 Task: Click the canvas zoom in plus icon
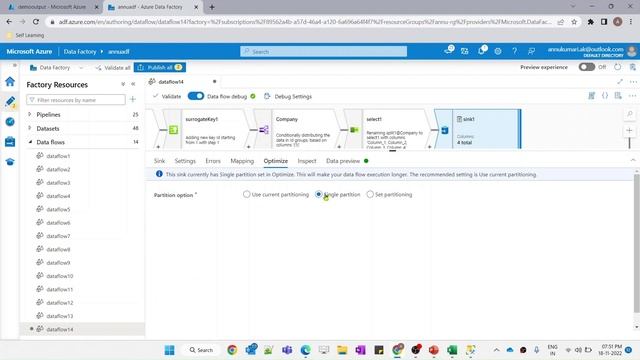(x=629, y=131)
